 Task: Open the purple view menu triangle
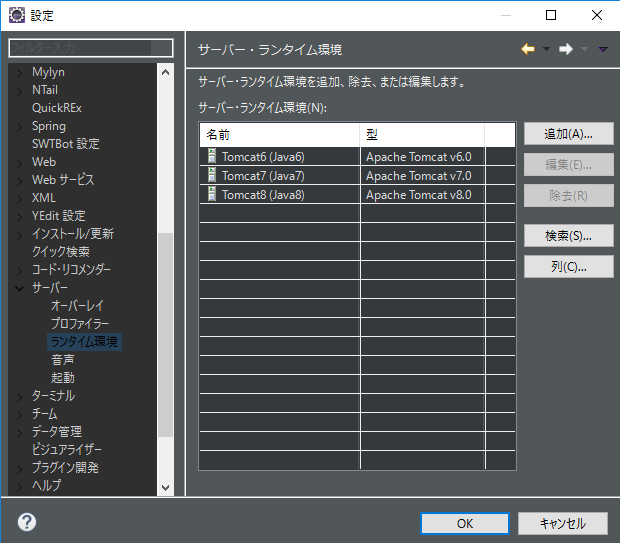click(x=603, y=49)
